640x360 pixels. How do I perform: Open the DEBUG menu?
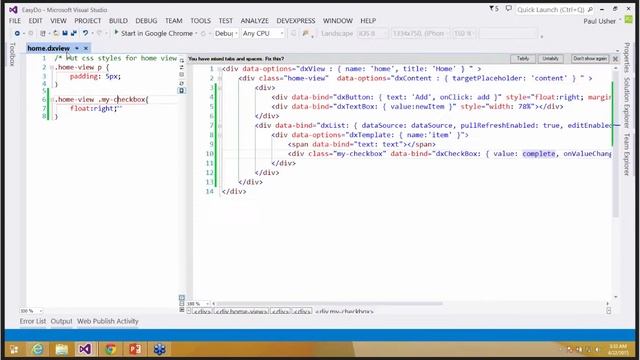point(146,21)
